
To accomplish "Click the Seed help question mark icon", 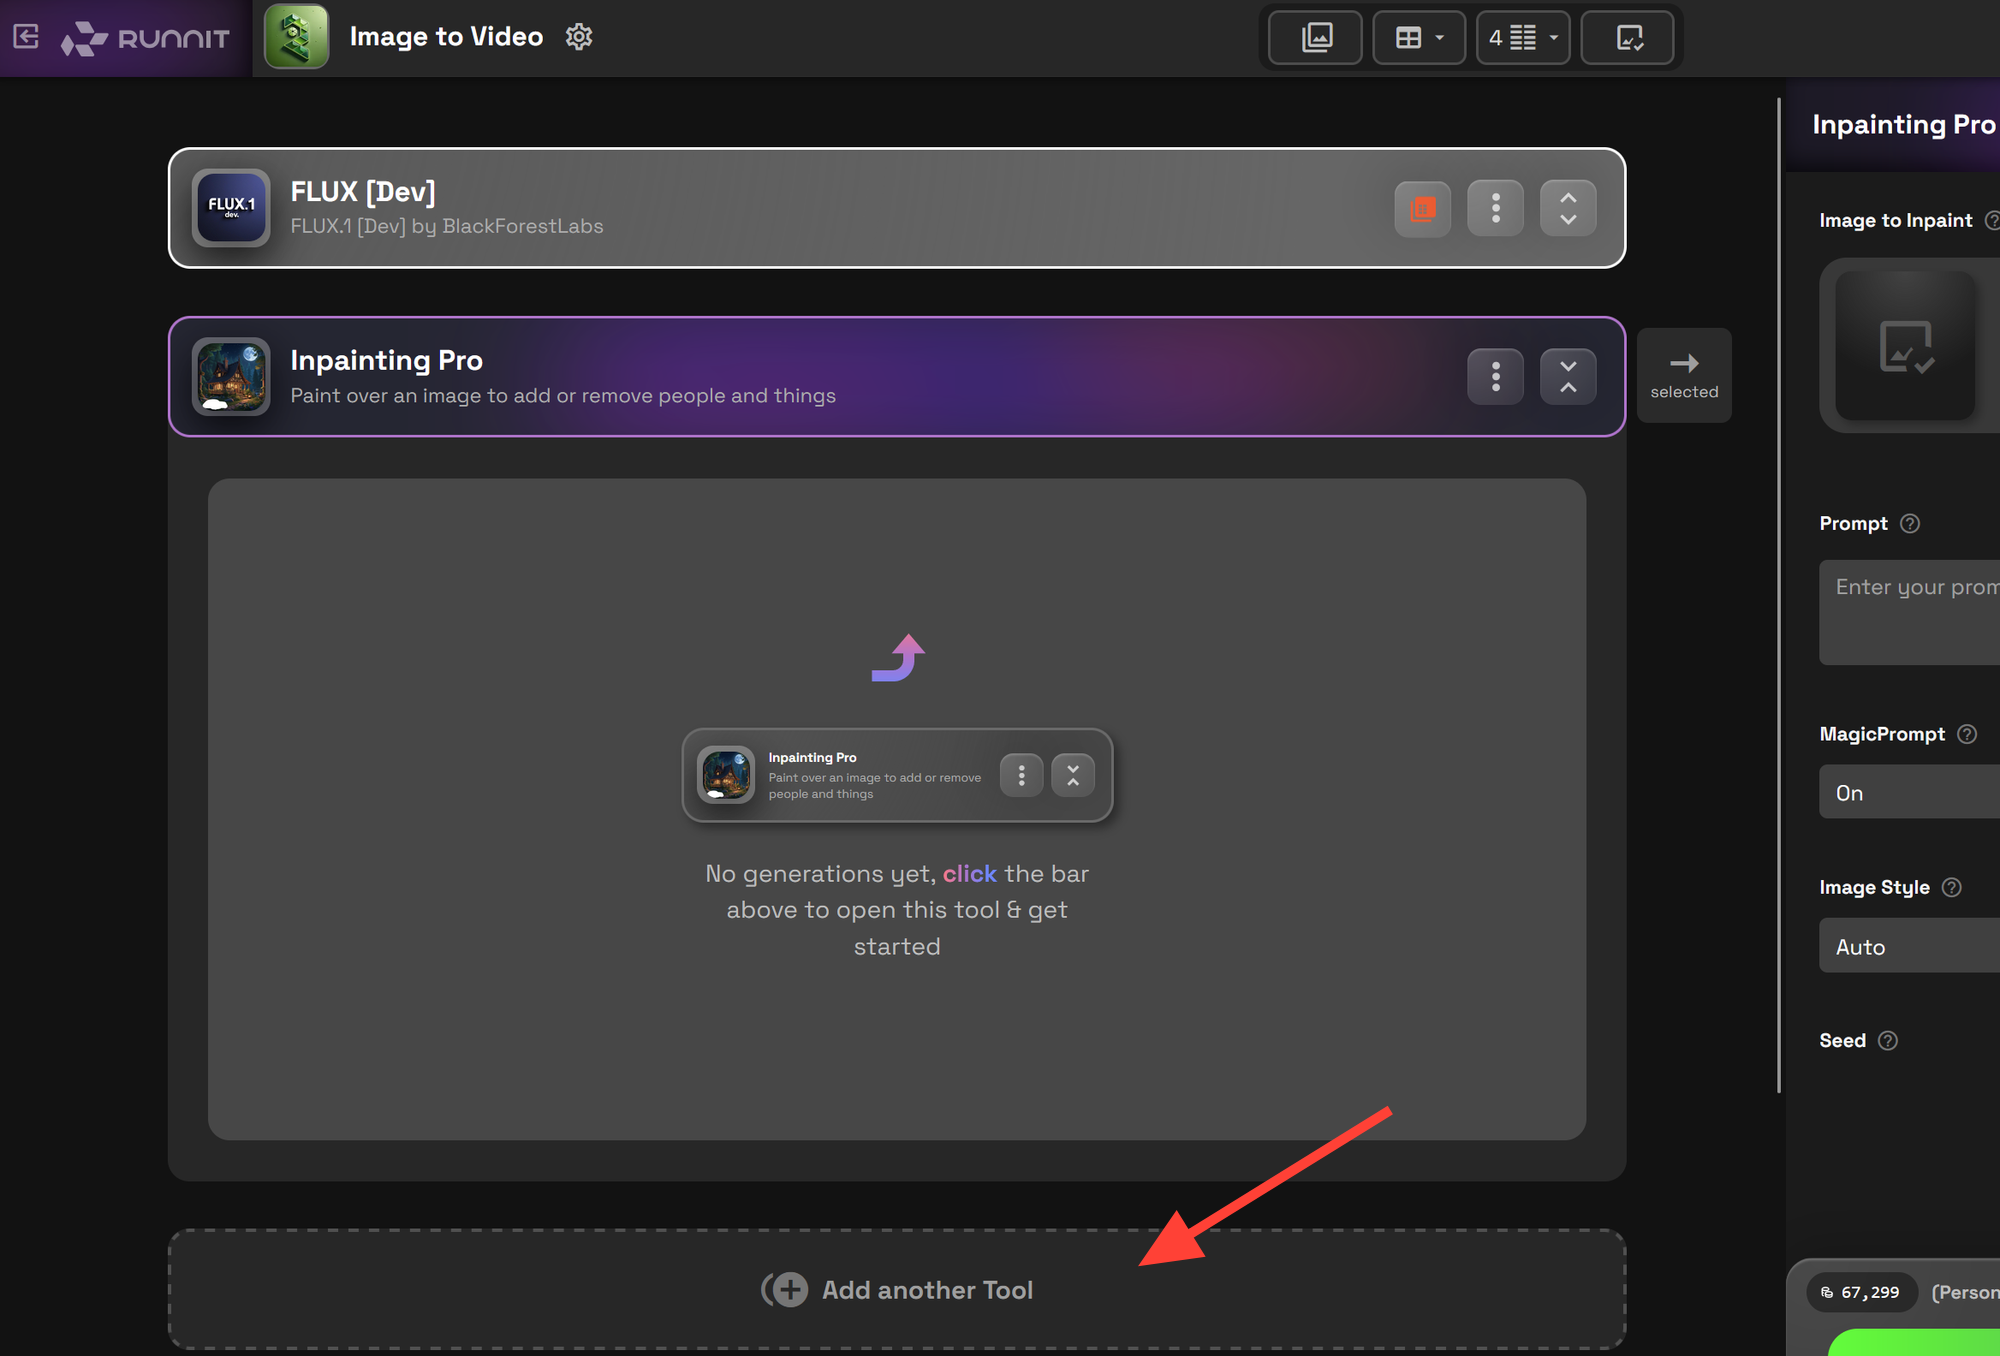I will pyautogui.click(x=1888, y=1041).
